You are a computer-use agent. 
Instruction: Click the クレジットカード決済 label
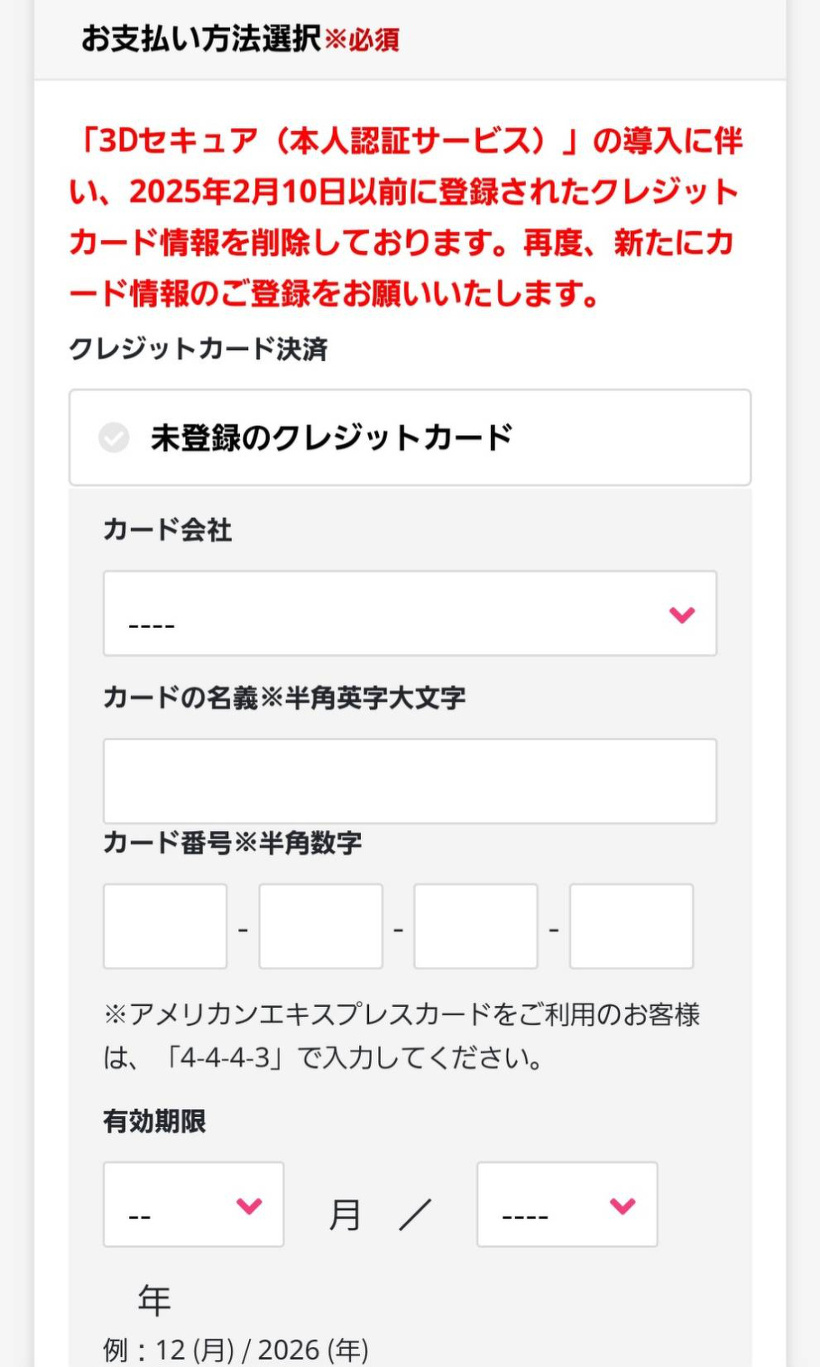click(x=198, y=349)
